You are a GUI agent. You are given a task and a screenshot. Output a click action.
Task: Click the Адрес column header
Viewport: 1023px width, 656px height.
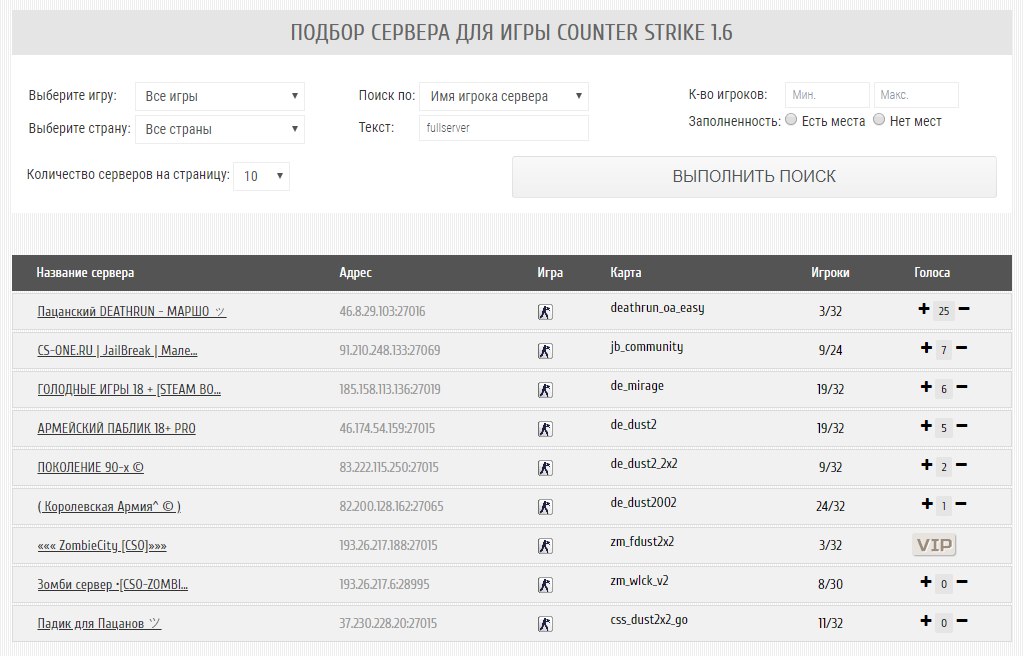pos(356,273)
